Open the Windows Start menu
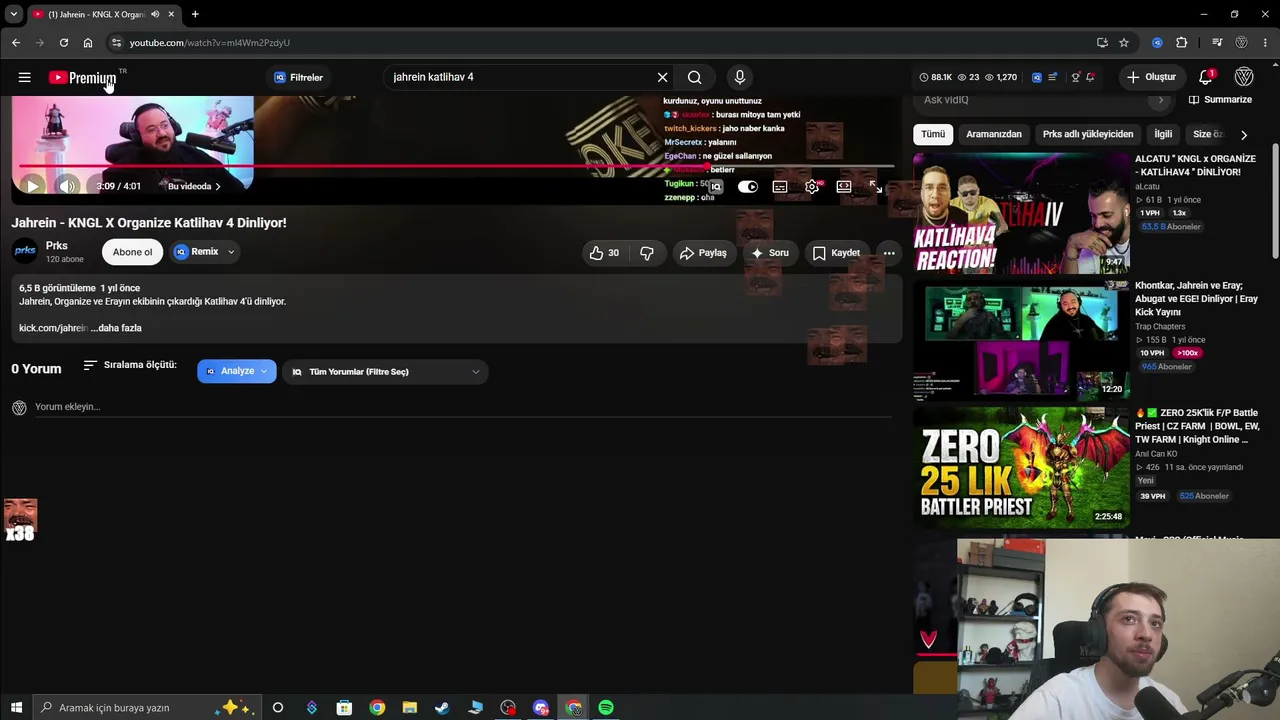The height and width of the screenshot is (720, 1280). point(16,708)
